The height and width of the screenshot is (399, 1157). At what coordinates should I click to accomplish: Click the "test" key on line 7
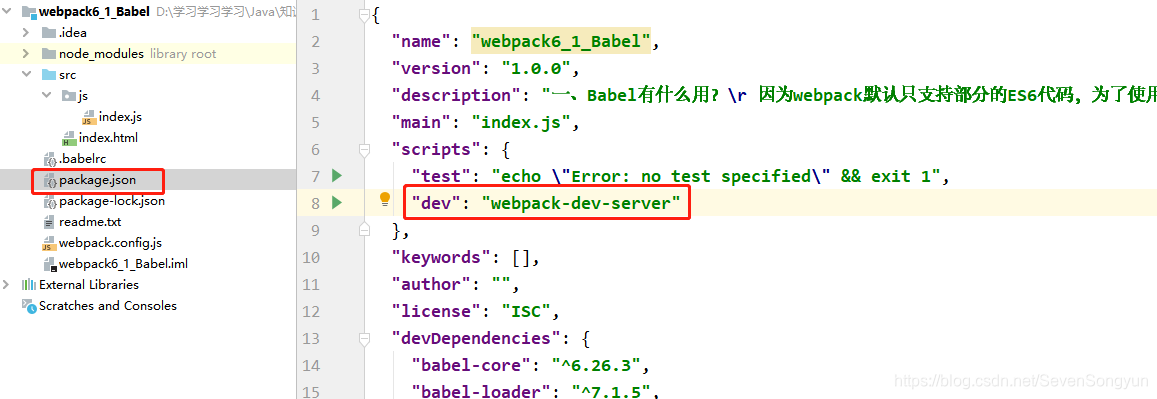tap(441, 176)
